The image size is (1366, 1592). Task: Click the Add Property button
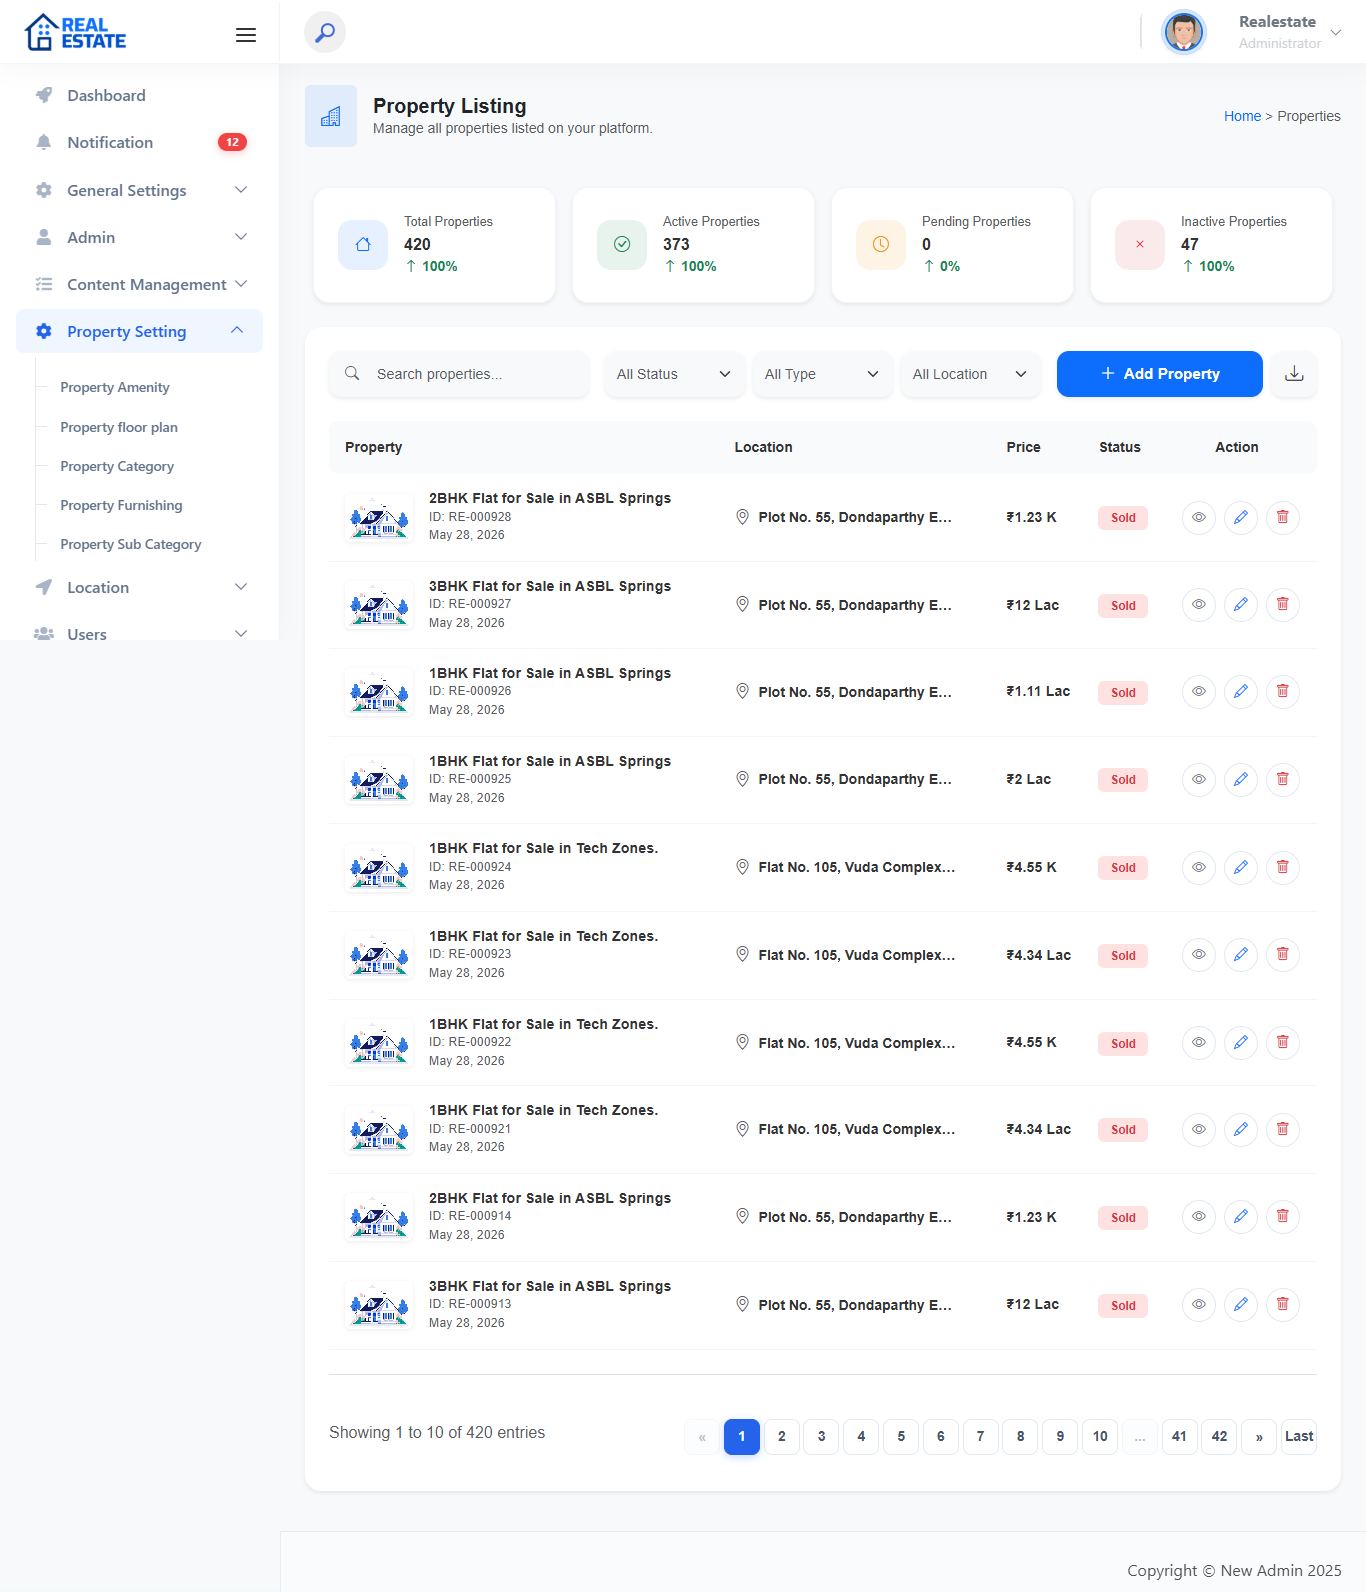point(1160,374)
